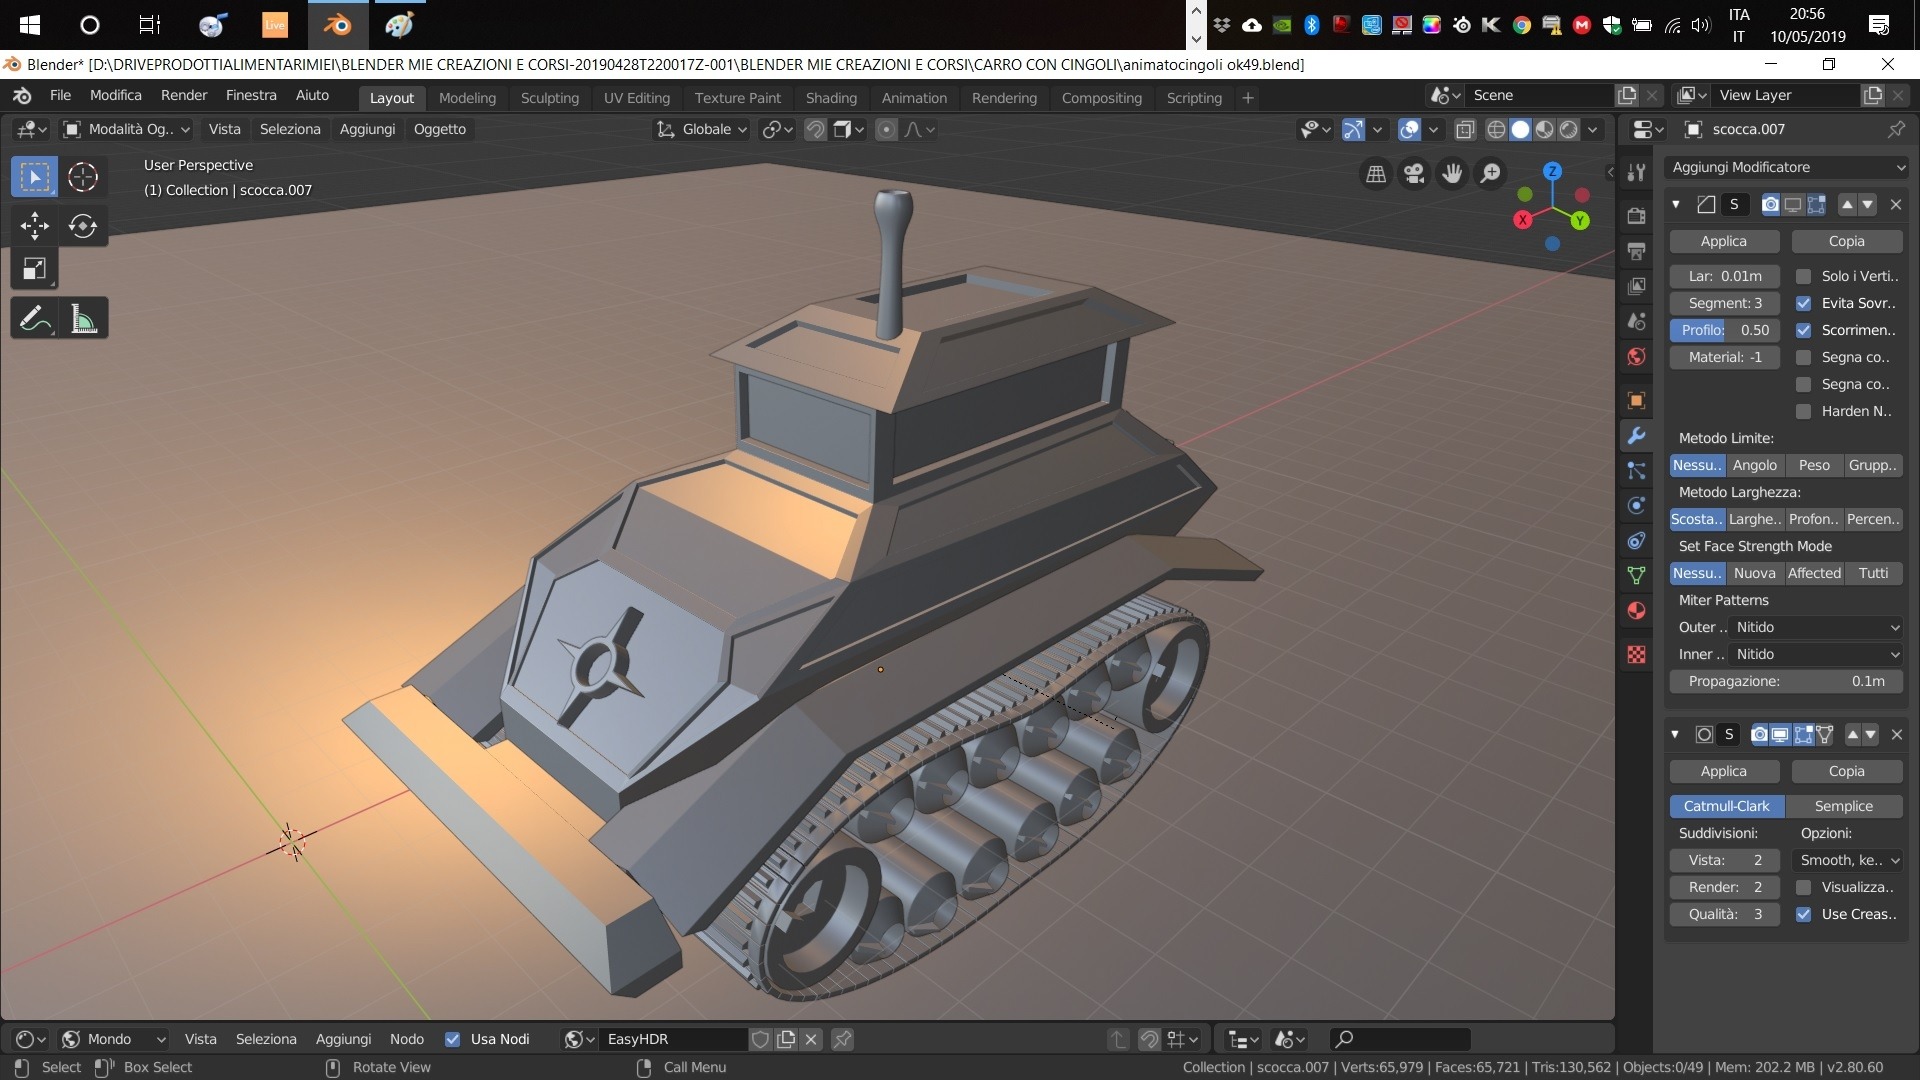Select Angolo limit method
The image size is (1920, 1080).
point(1754,465)
